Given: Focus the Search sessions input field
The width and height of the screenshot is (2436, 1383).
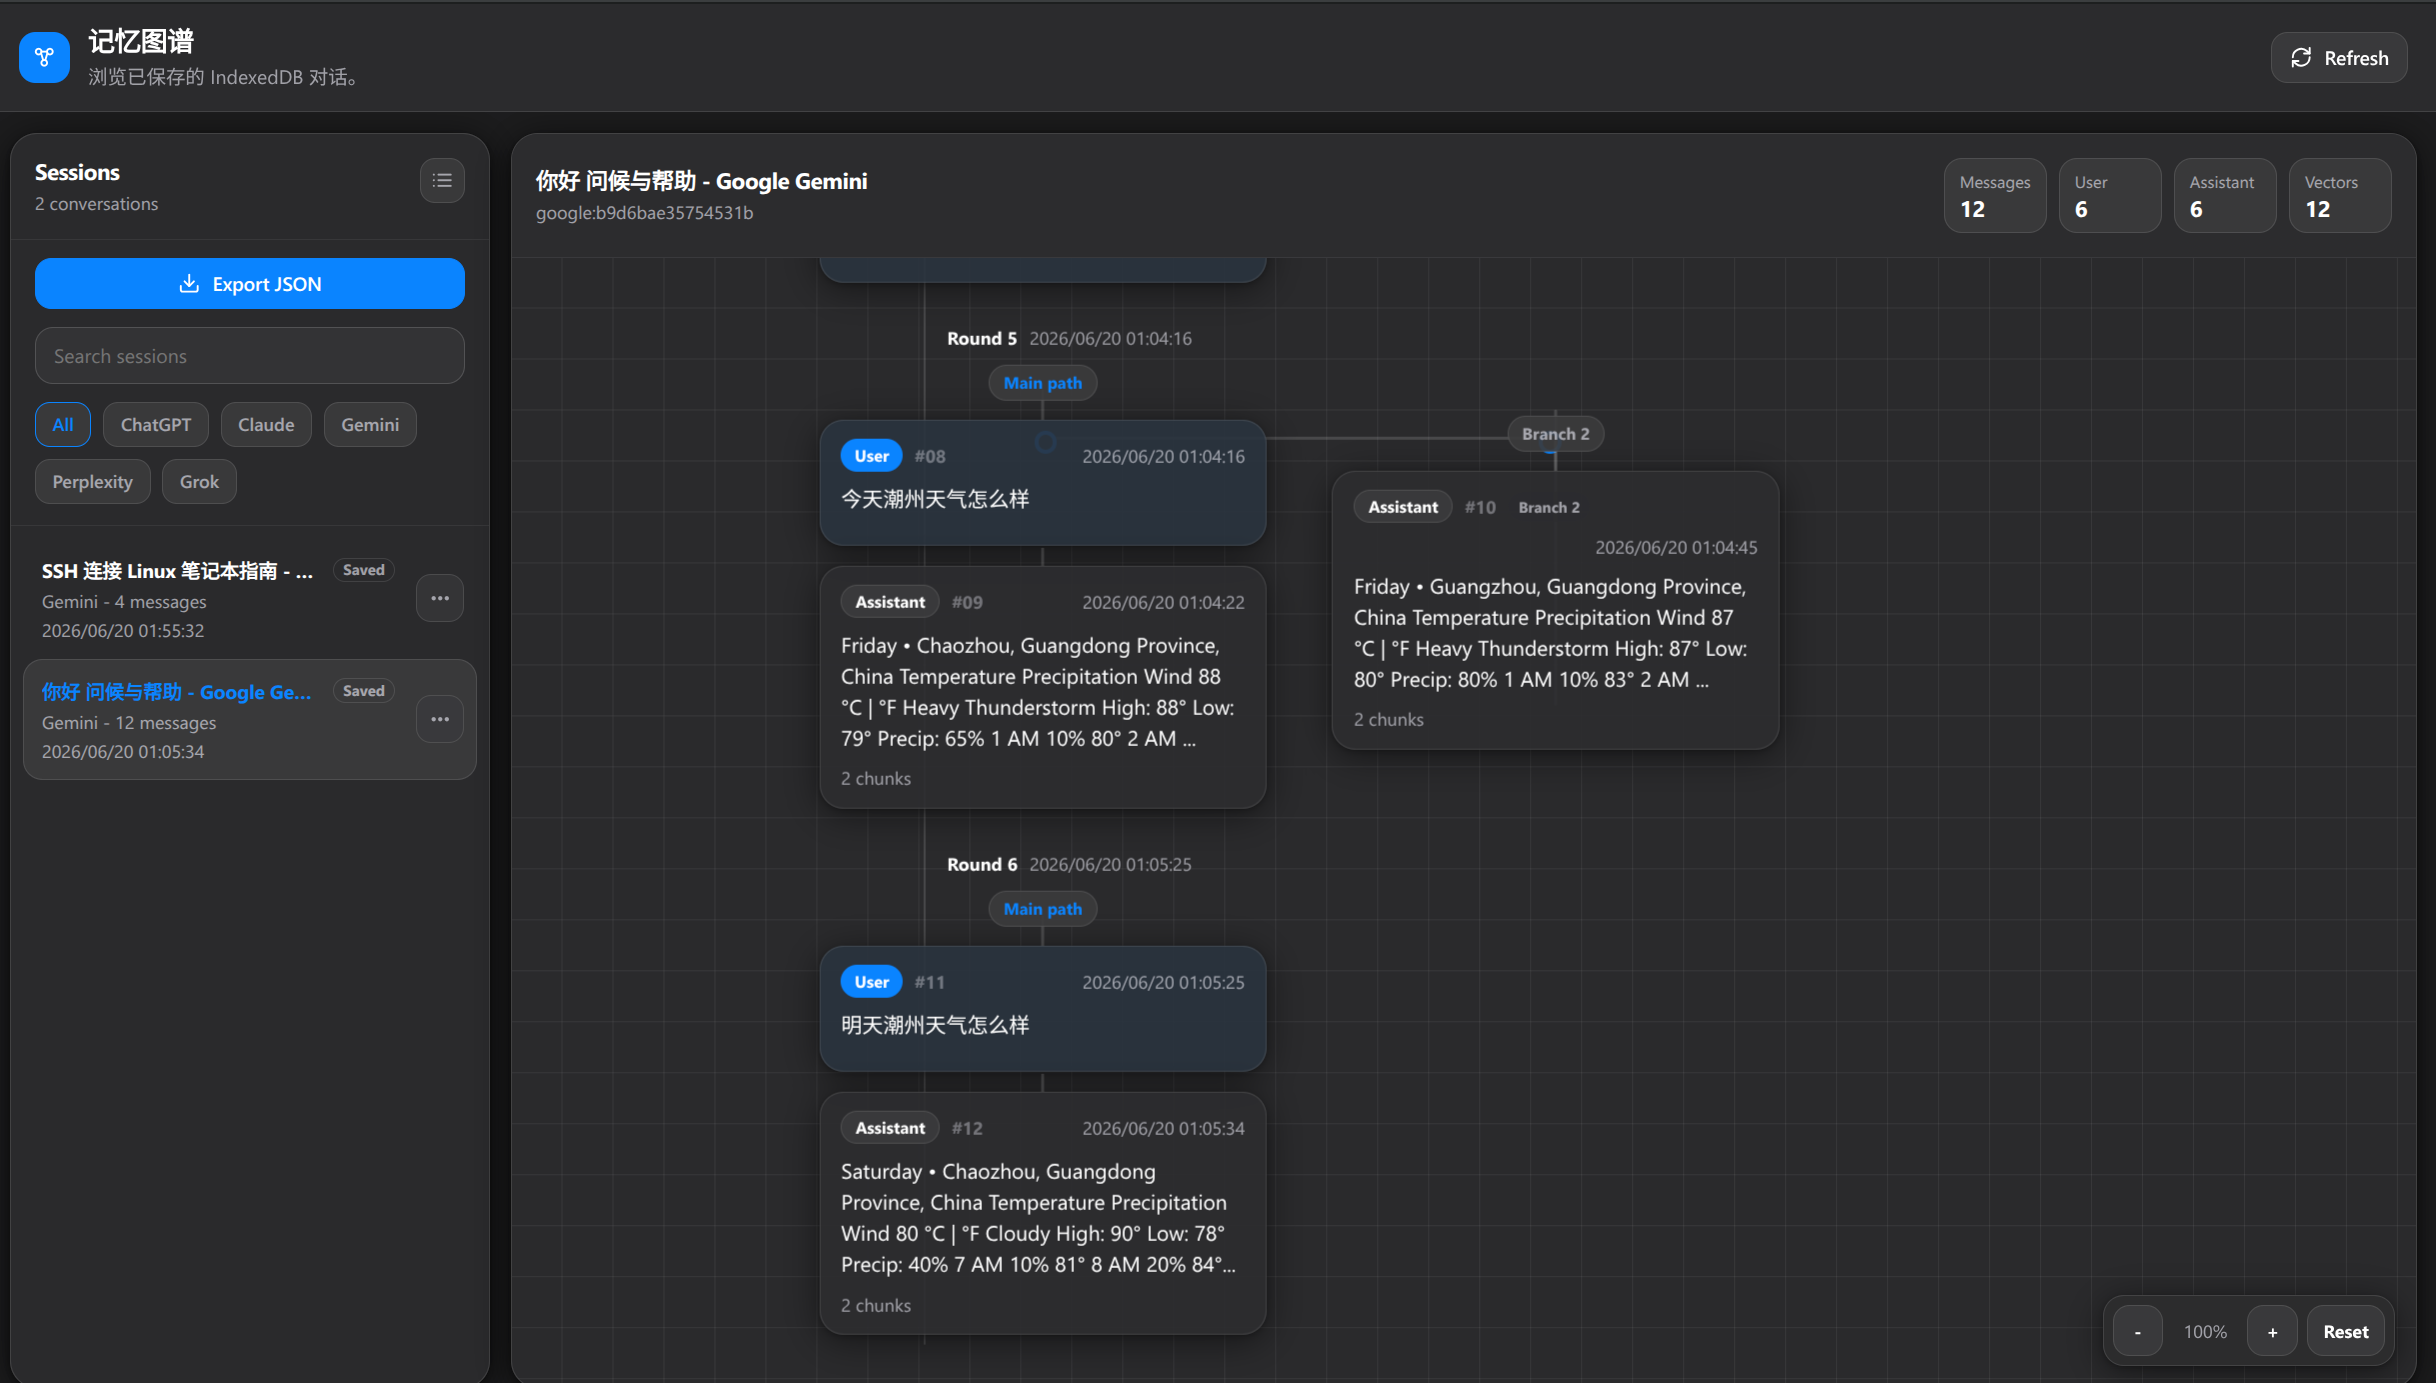Looking at the screenshot, I should coord(250,356).
